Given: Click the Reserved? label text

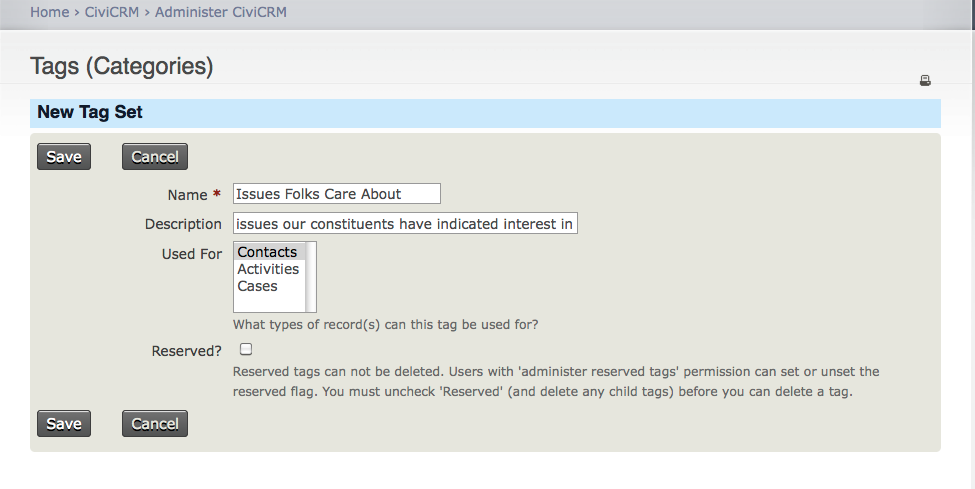Looking at the screenshot, I should tap(187, 351).
